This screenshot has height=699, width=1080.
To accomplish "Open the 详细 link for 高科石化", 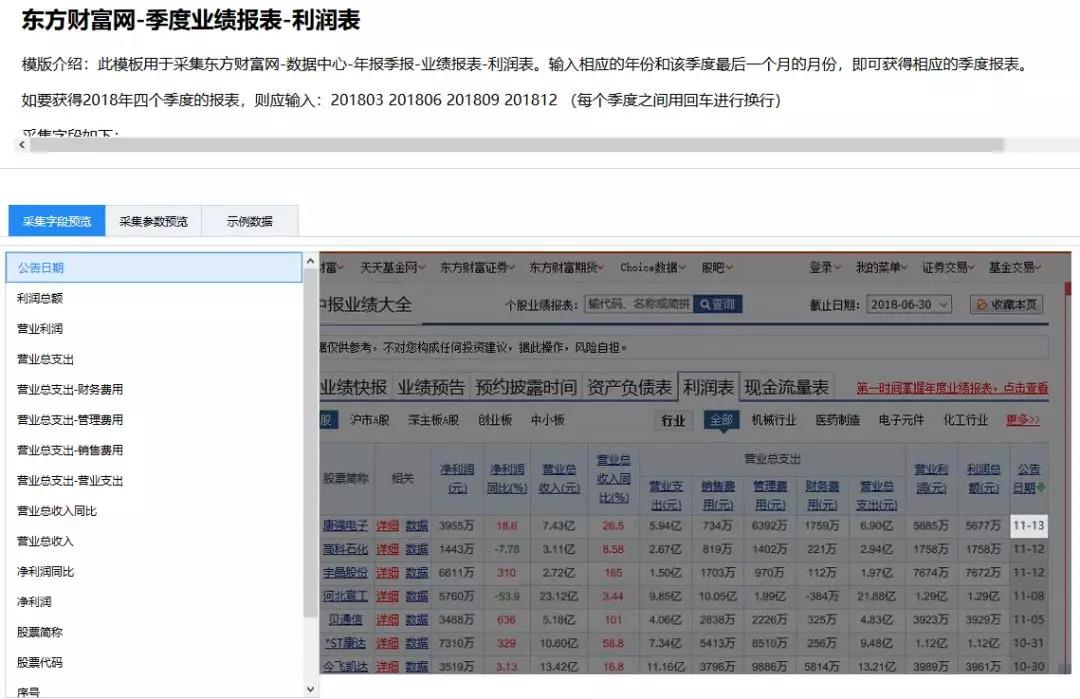I will point(387,550).
